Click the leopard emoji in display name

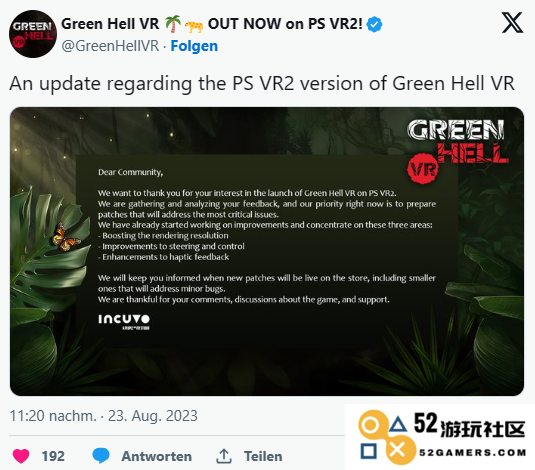194,25
